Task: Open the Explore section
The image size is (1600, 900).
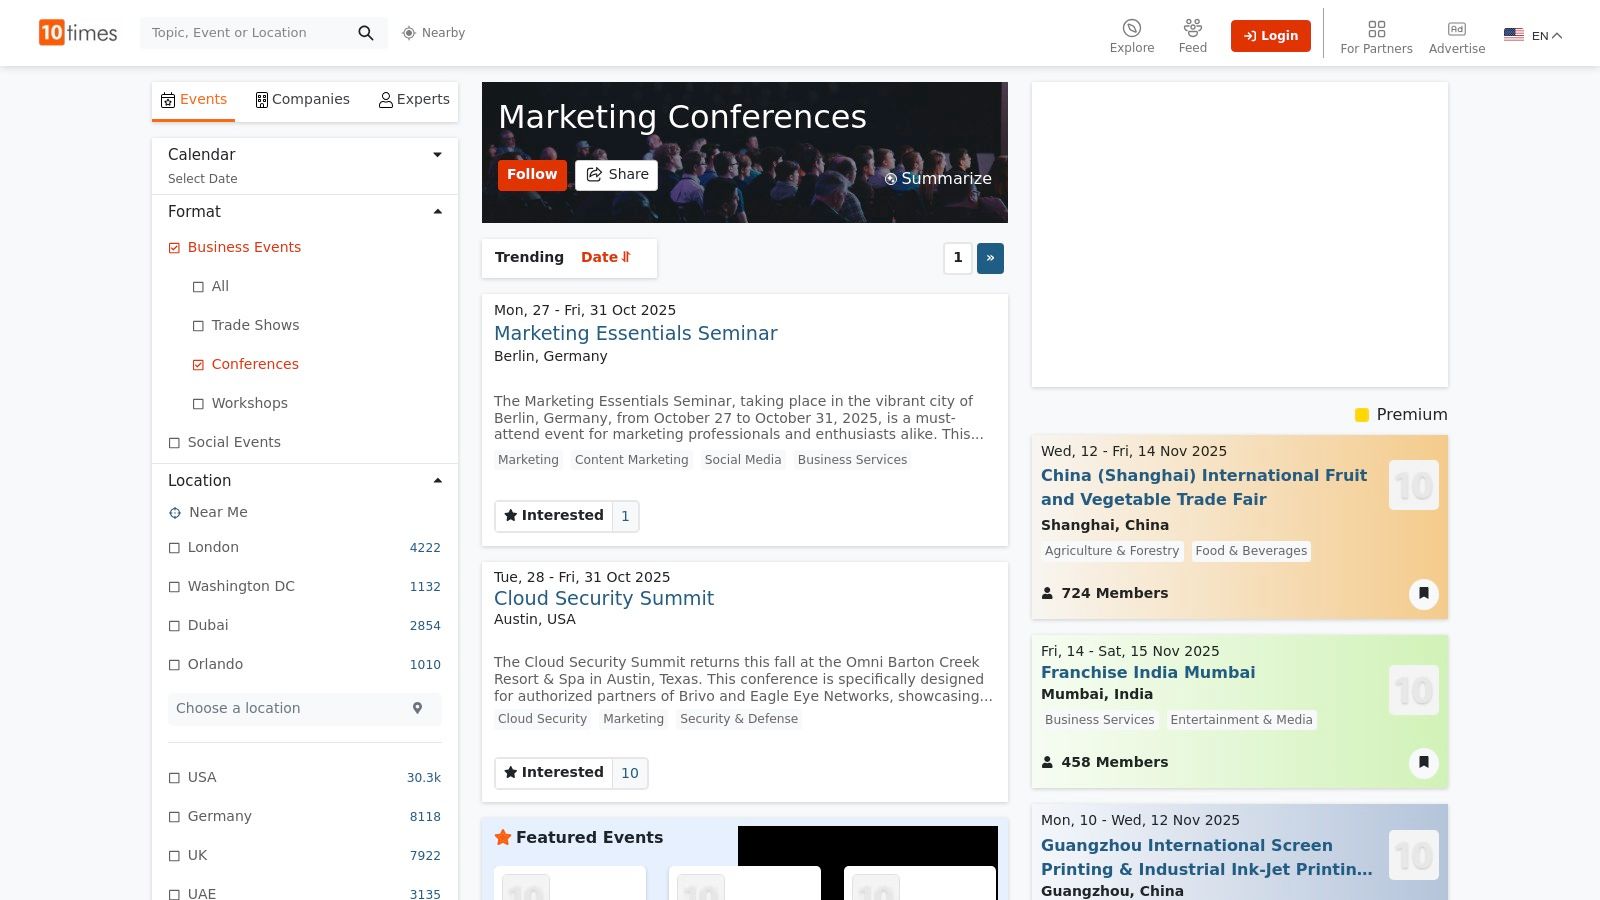Action: [1131, 33]
